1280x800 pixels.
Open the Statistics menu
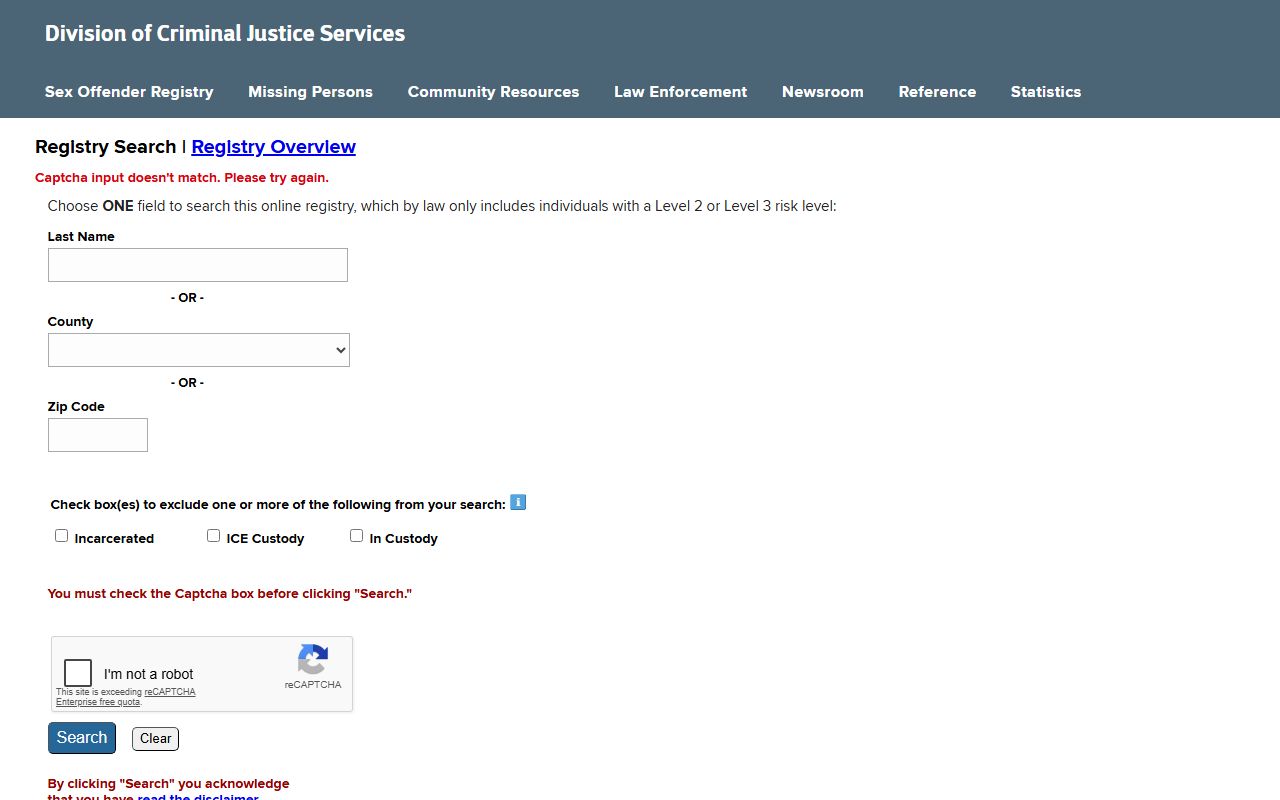click(x=1045, y=92)
